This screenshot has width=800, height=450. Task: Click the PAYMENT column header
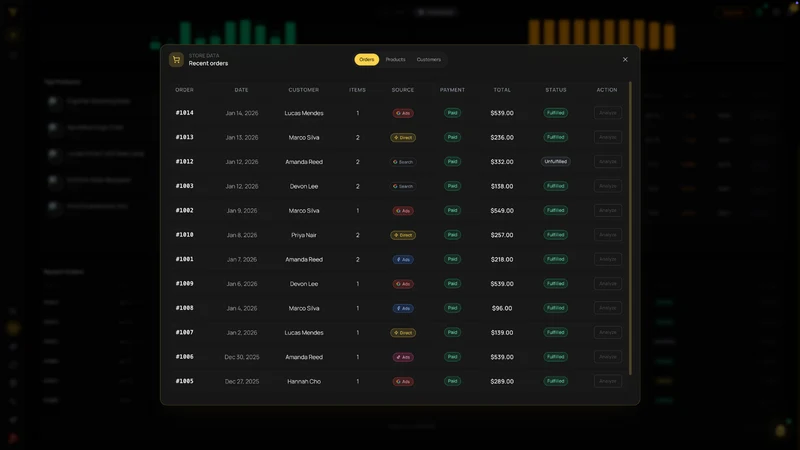tap(453, 90)
